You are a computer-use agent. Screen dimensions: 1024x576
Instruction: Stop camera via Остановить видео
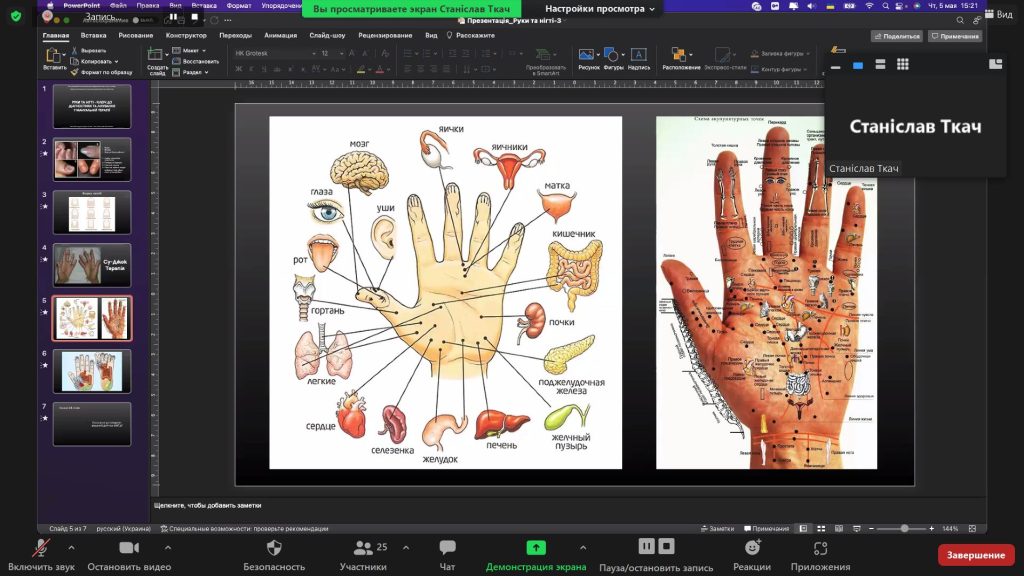click(129, 555)
